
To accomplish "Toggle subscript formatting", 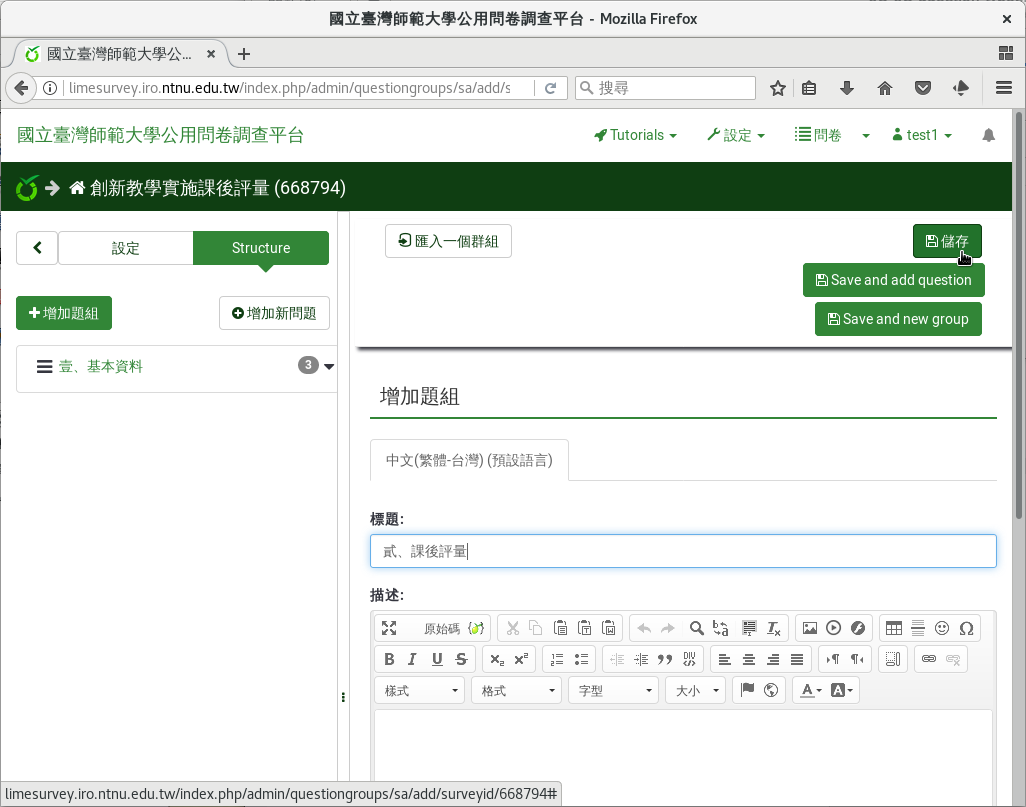I will pos(497,659).
